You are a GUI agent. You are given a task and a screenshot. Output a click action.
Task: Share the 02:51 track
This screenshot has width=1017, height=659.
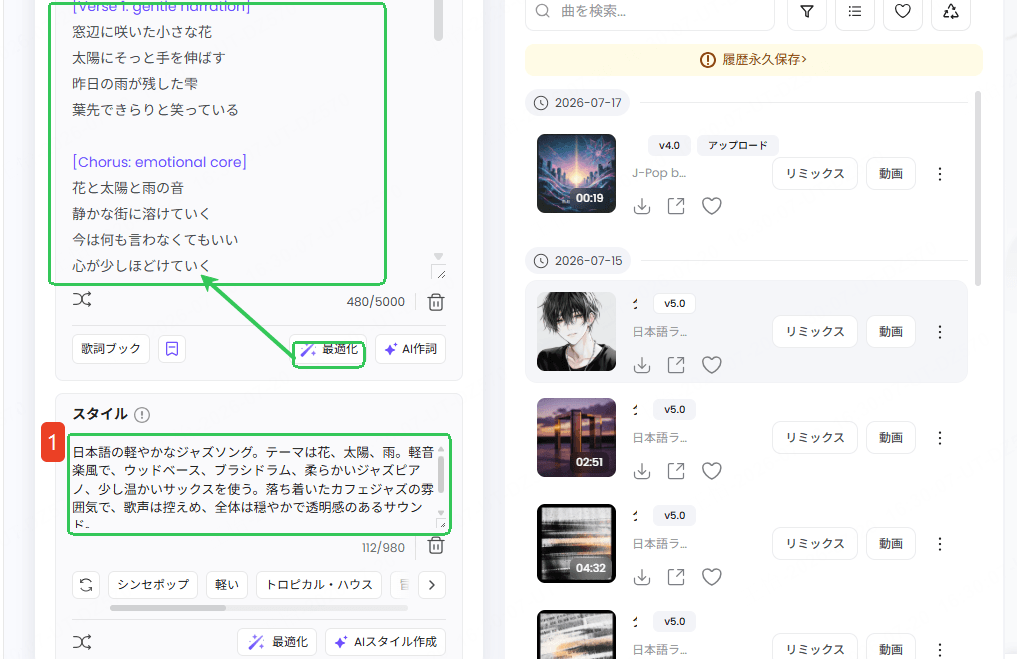point(676,471)
